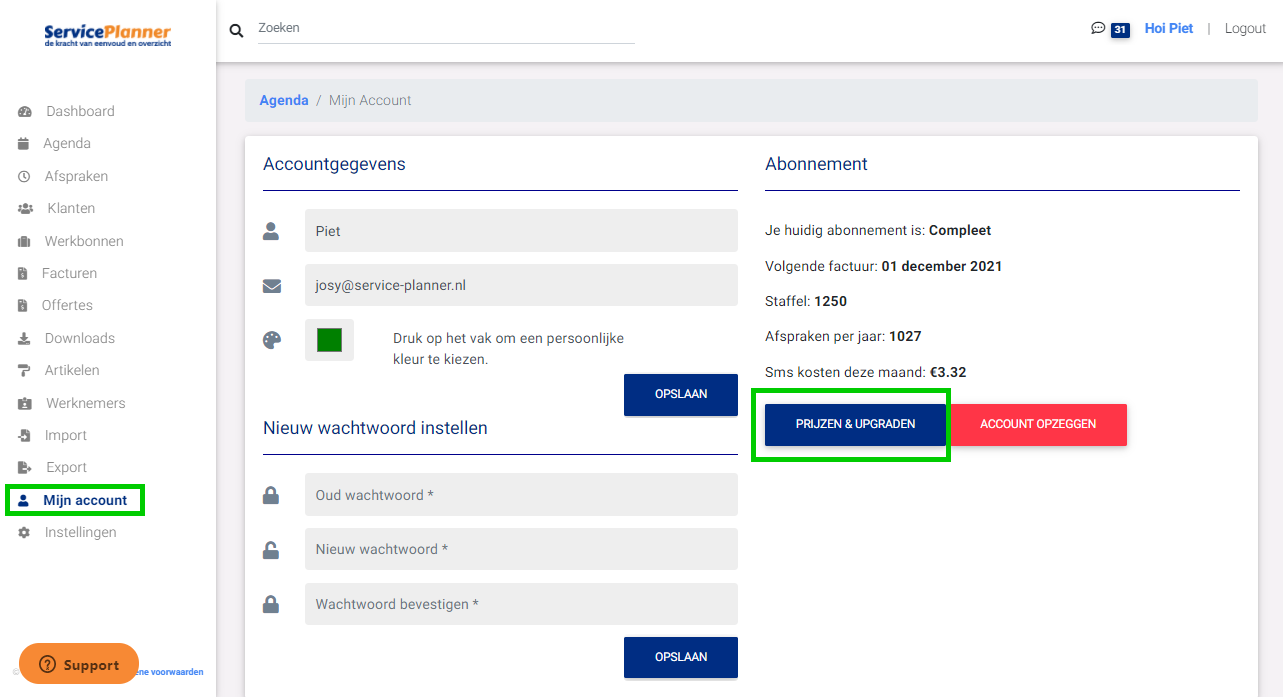Select Mijn account in the sidebar
This screenshot has height=697, width=1283.
[85, 500]
